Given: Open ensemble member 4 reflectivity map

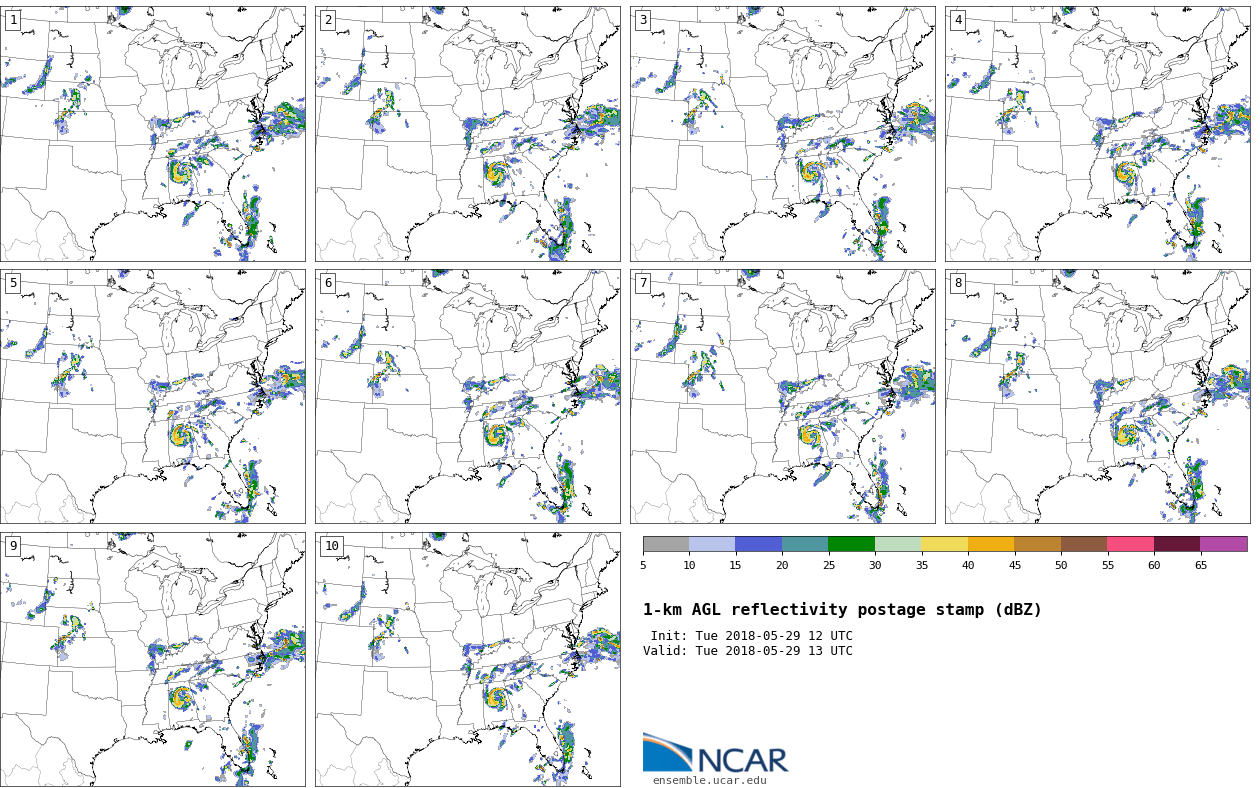Looking at the screenshot, I should click(x=1098, y=134).
